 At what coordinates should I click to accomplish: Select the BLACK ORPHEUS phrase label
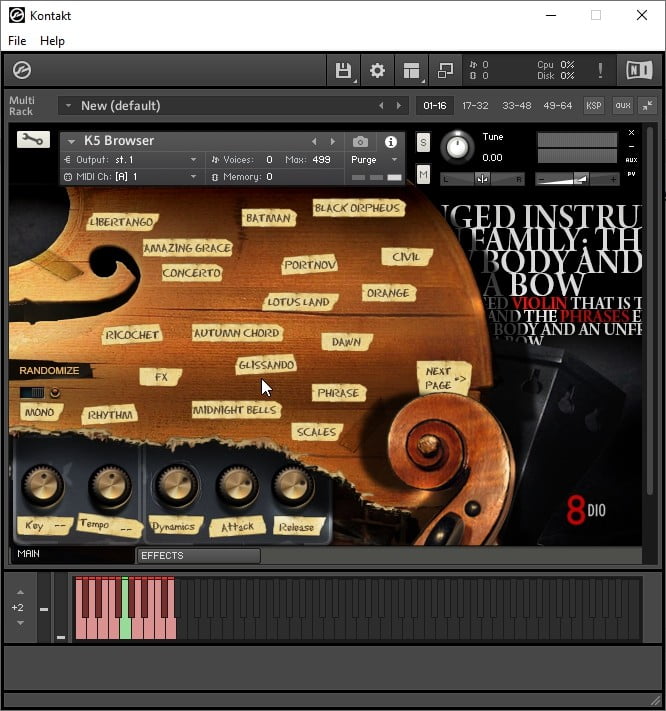point(358,208)
